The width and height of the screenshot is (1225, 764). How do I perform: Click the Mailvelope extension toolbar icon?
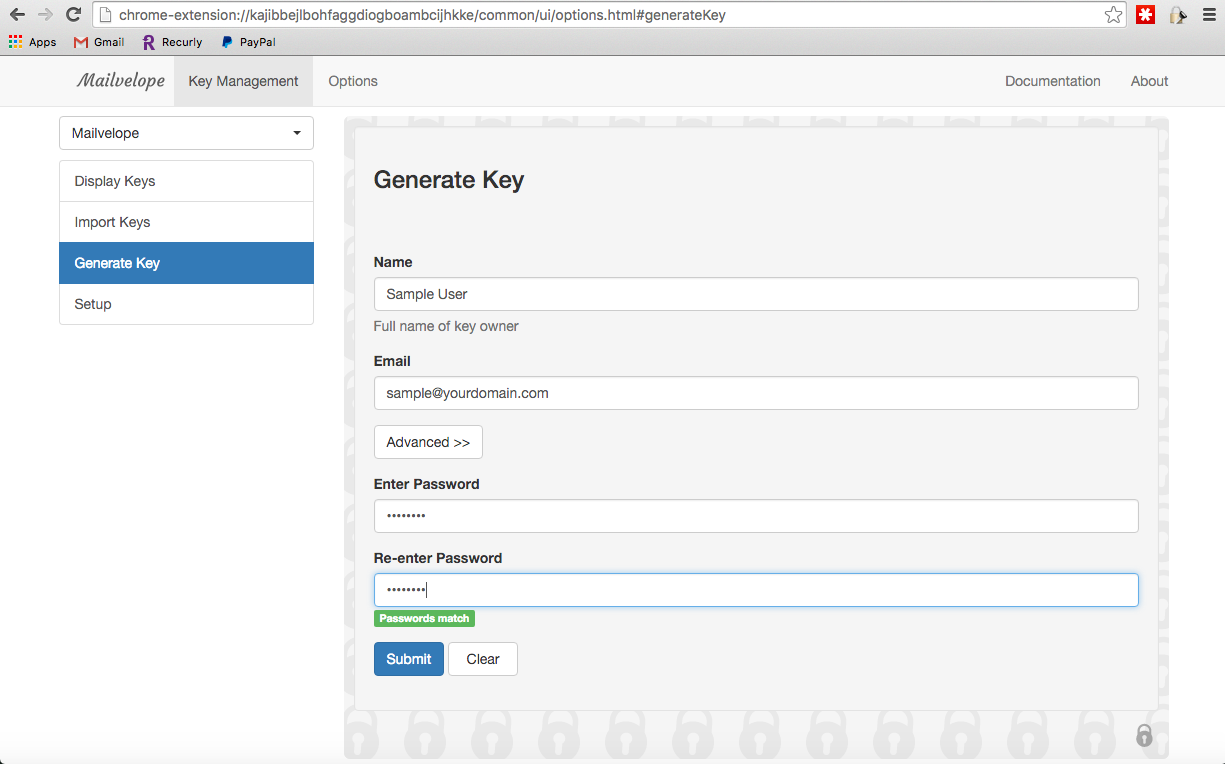coord(1177,15)
